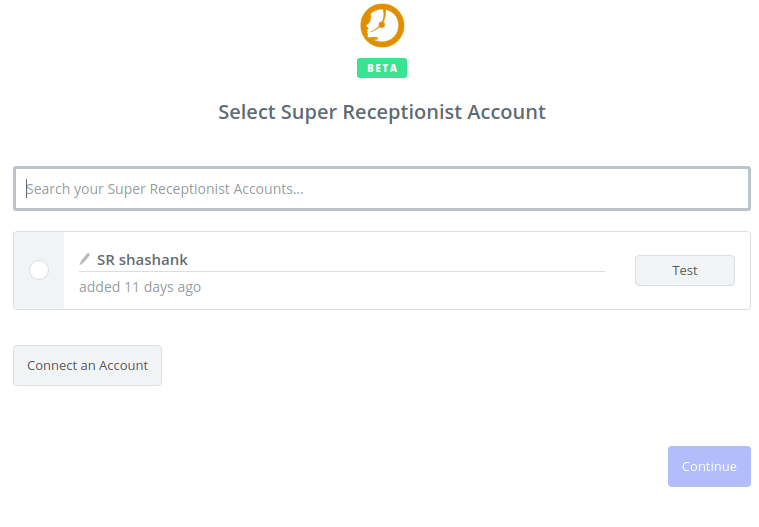Click the green BETA badge
Screen dimensions: 759x527
[x=382, y=68]
